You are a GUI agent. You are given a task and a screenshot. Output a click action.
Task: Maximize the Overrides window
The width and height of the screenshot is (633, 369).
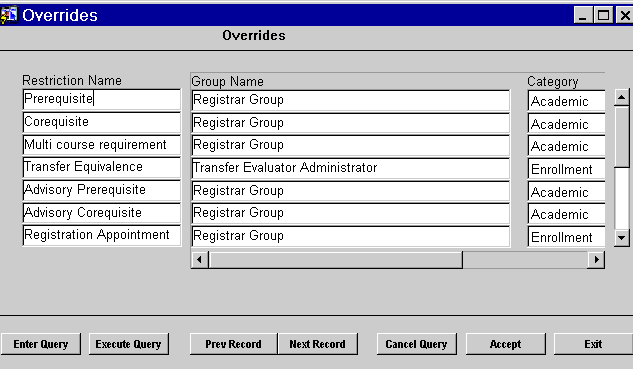tap(603, 15)
